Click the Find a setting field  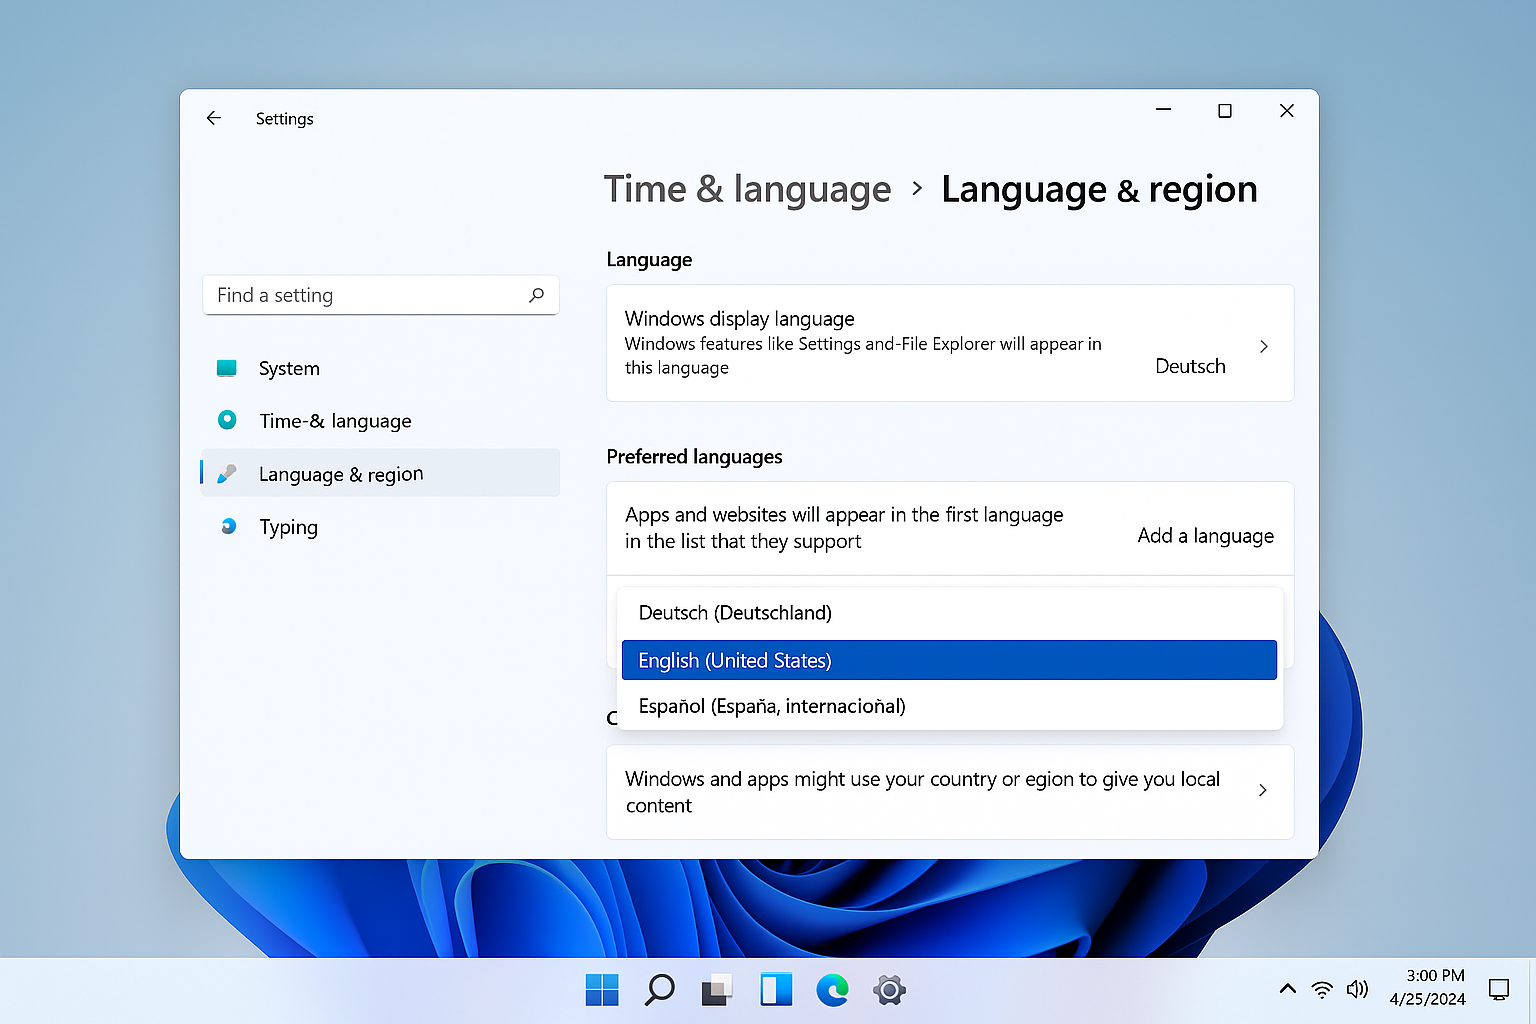click(380, 295)
